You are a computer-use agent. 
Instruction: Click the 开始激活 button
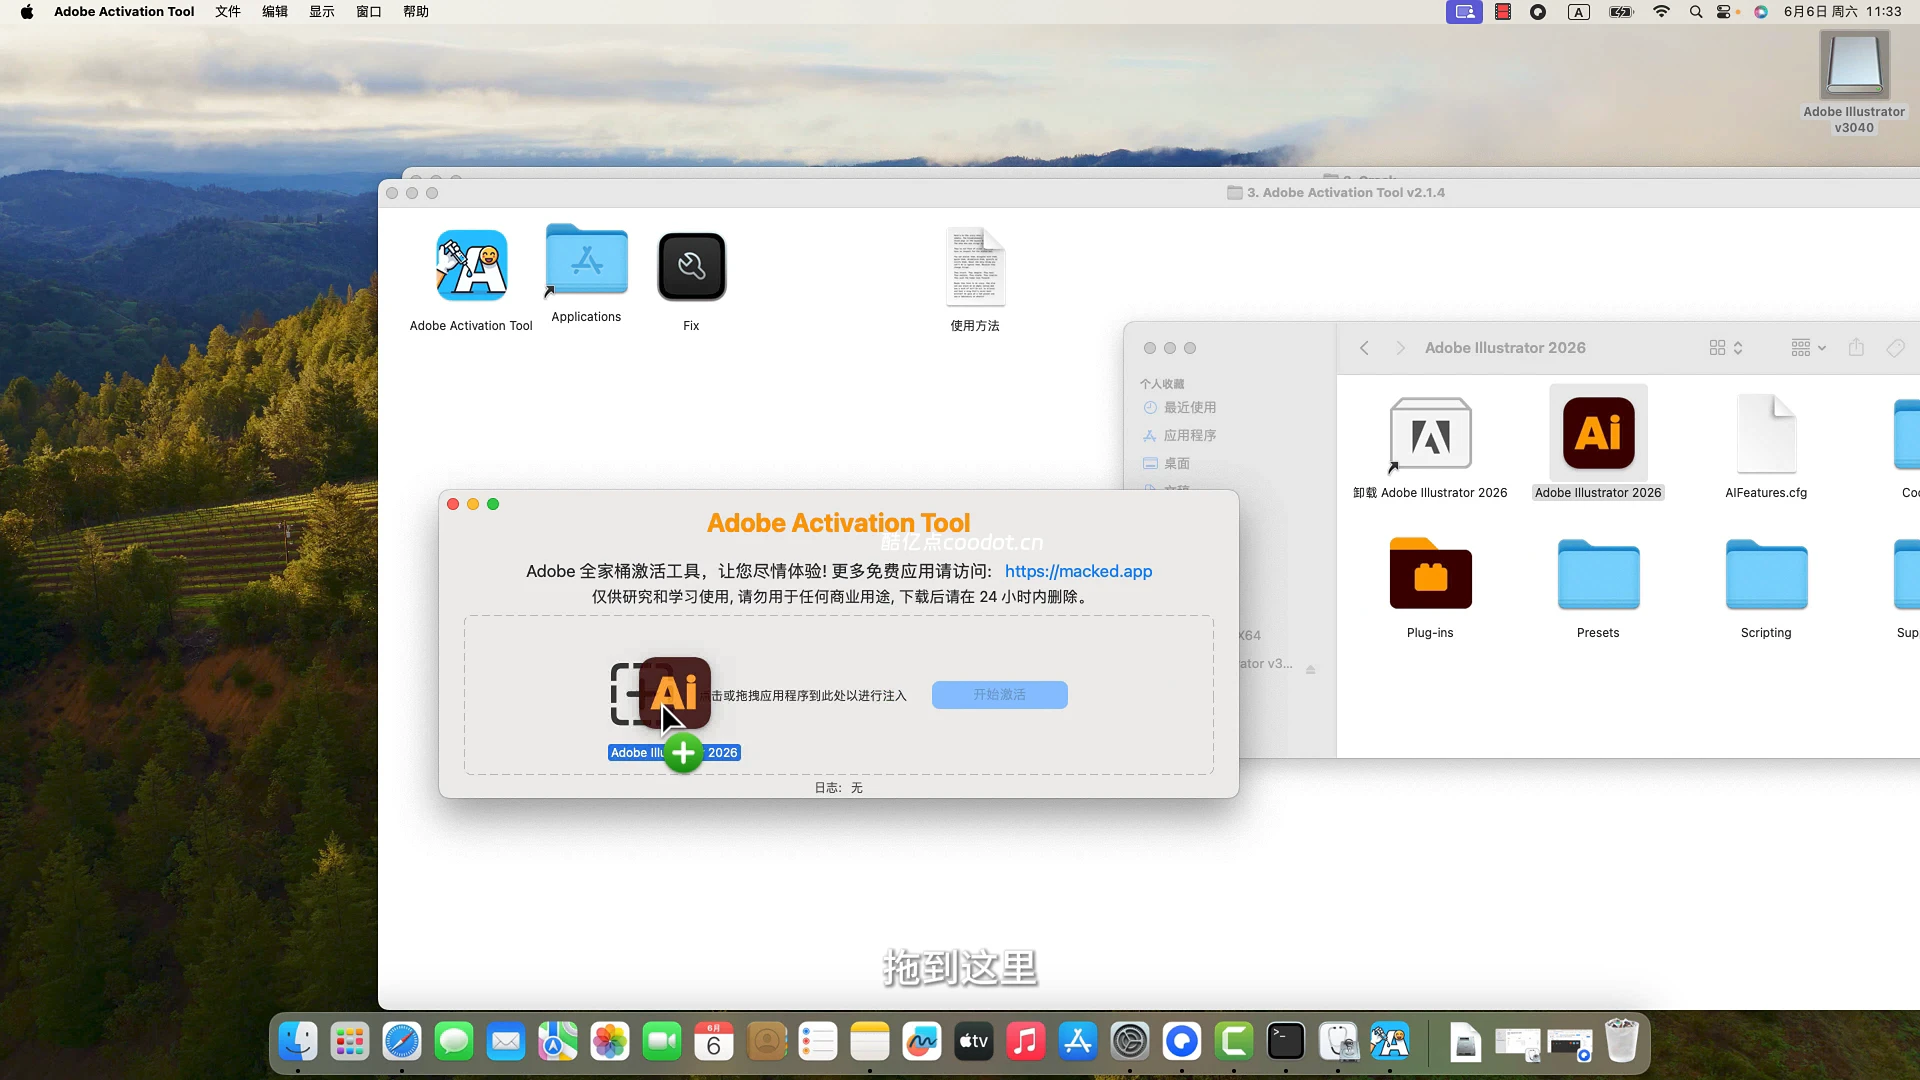point(1000,695)
